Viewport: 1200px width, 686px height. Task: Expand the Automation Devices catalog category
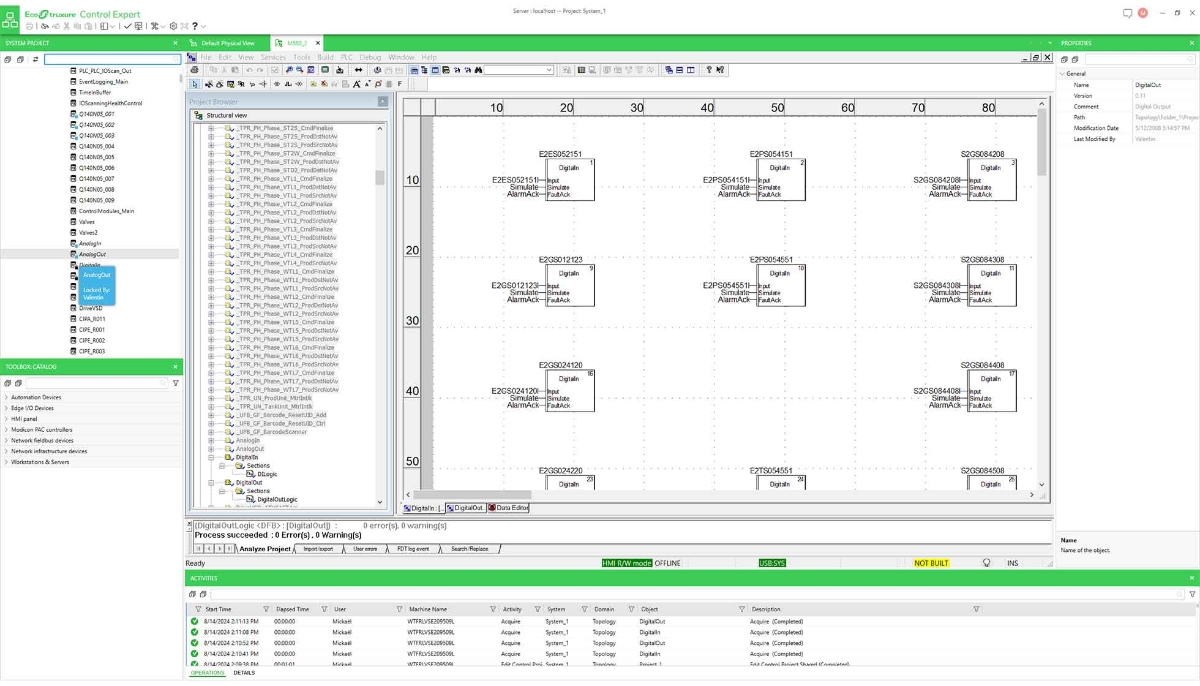[6, 397]
